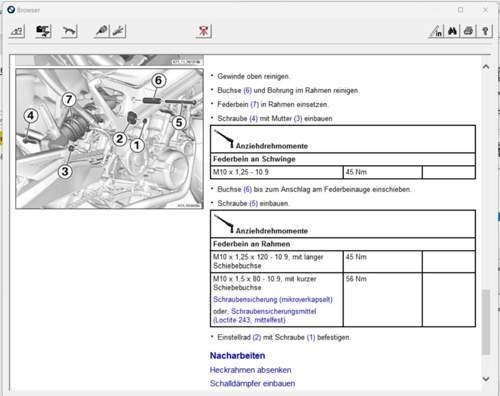Open 'Schalldämpfer einbauen' link
The image size is (500, 396).
[252, 383]
